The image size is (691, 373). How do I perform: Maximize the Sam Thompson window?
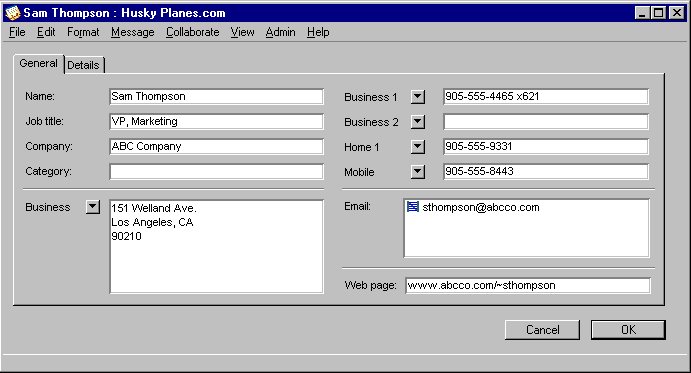tap(659, 13)
